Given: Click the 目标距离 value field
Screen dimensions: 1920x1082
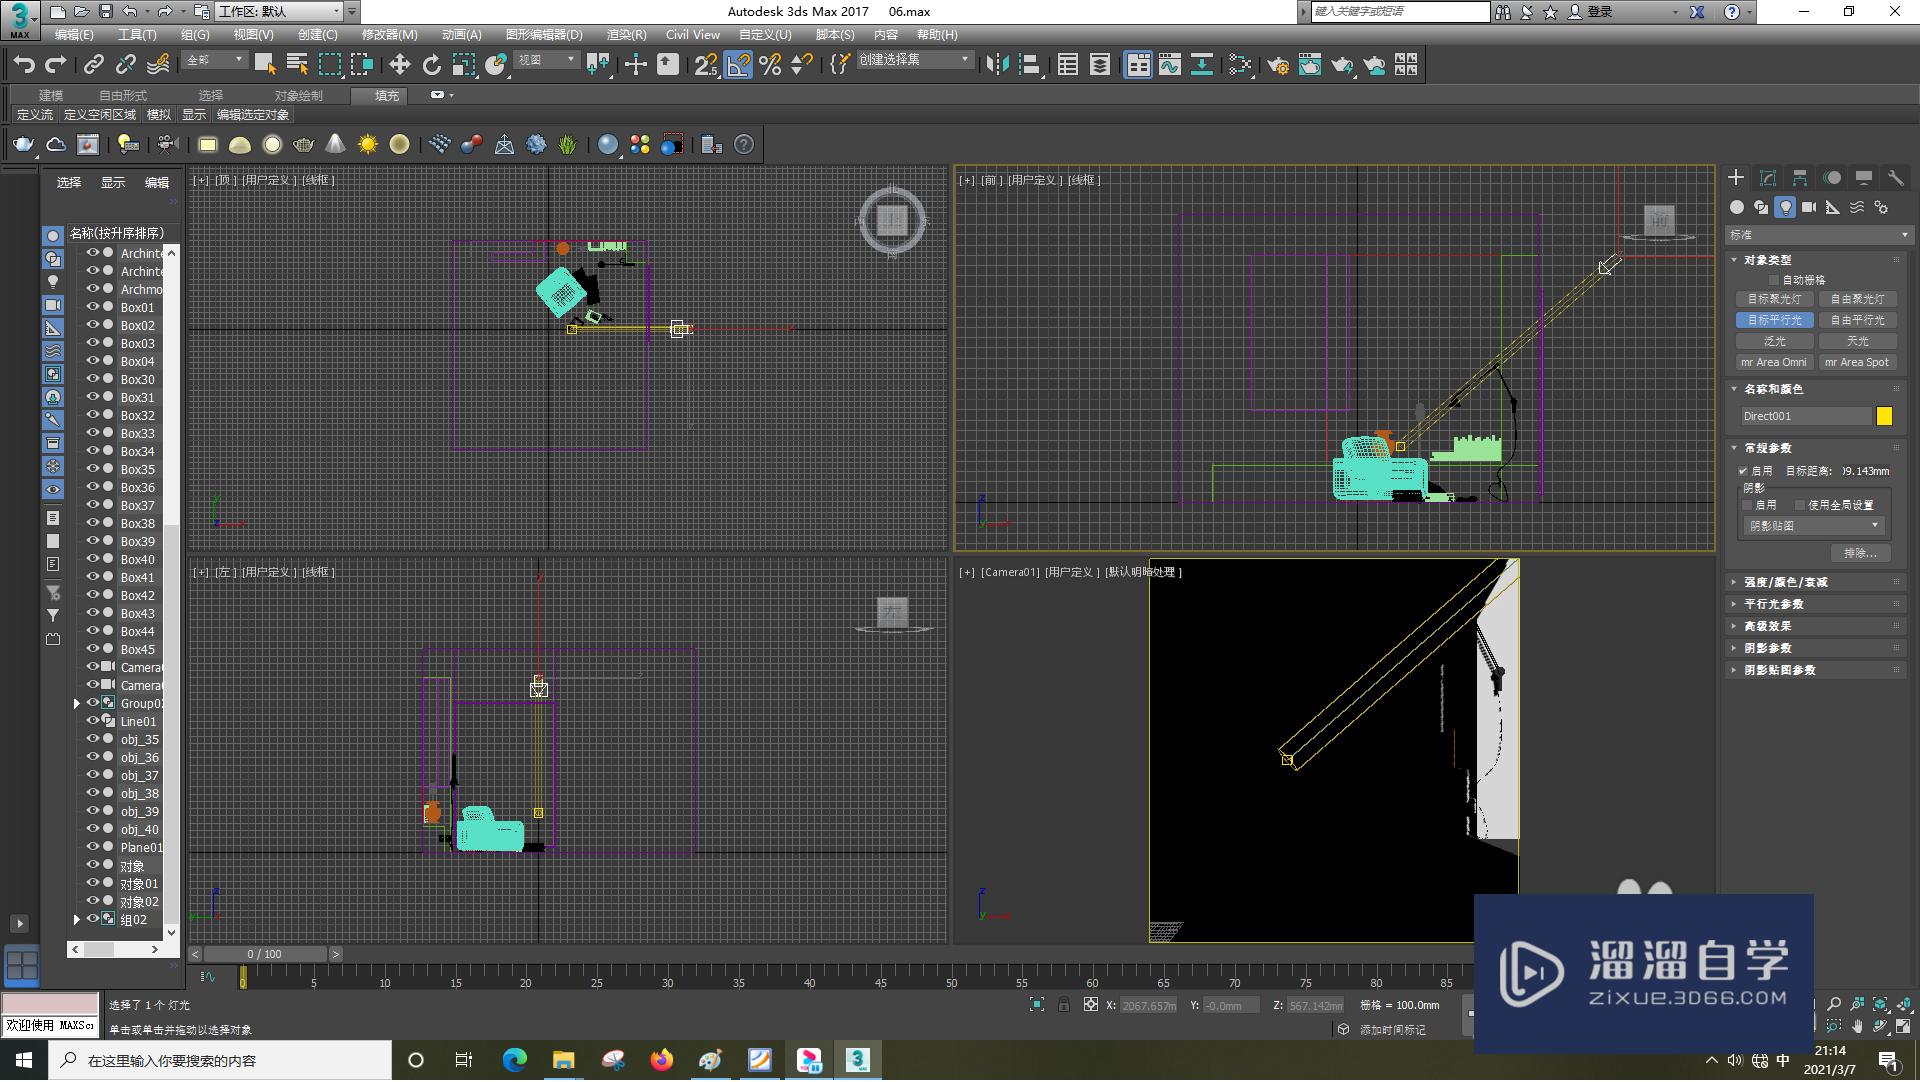Looking at the screenshot, I should click(x=1866, y=471).
